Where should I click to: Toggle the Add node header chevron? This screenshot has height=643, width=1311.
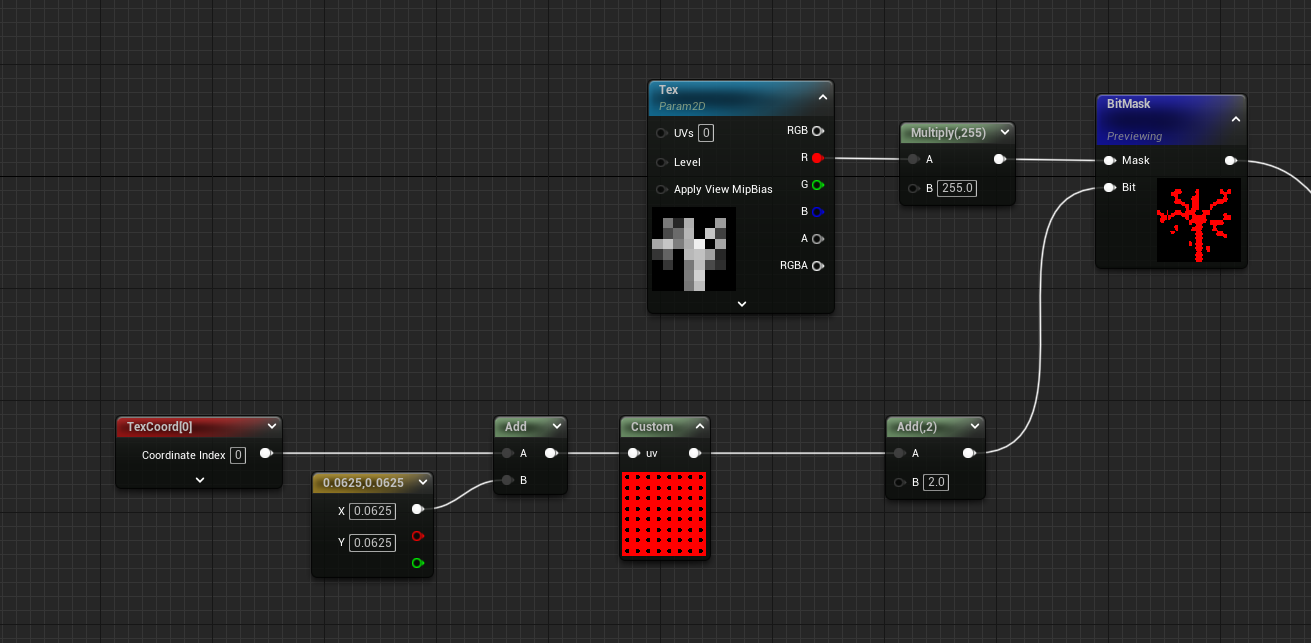[556, 426]
